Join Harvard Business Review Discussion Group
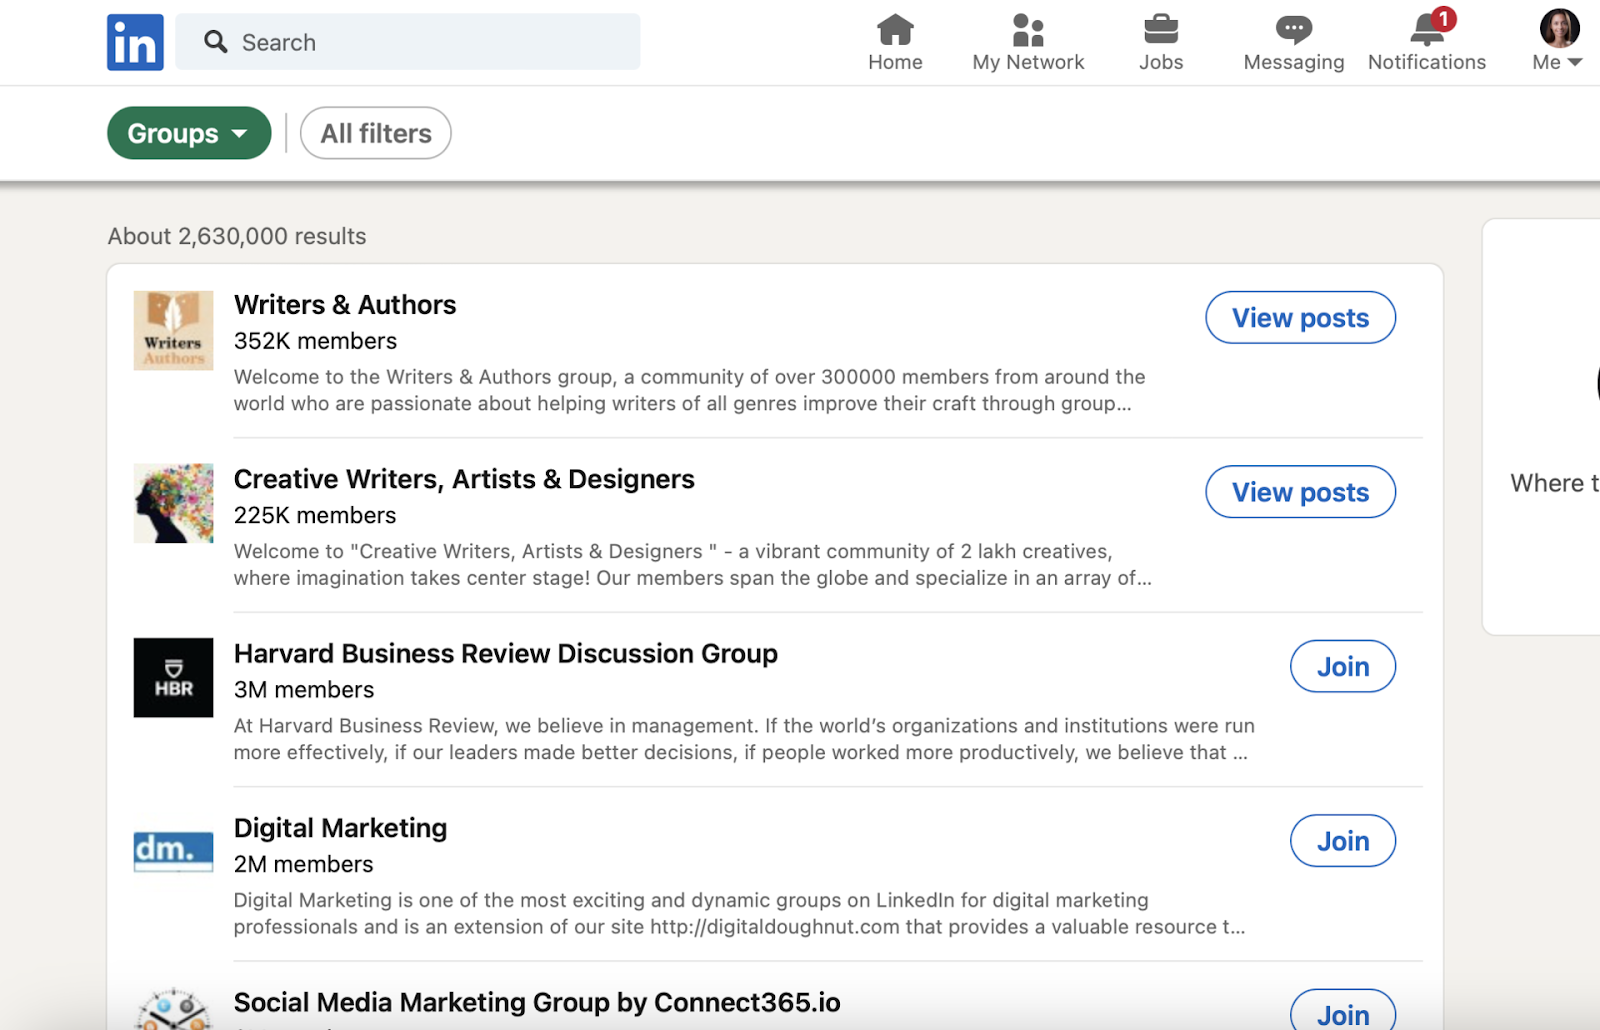 (1343, 666)
